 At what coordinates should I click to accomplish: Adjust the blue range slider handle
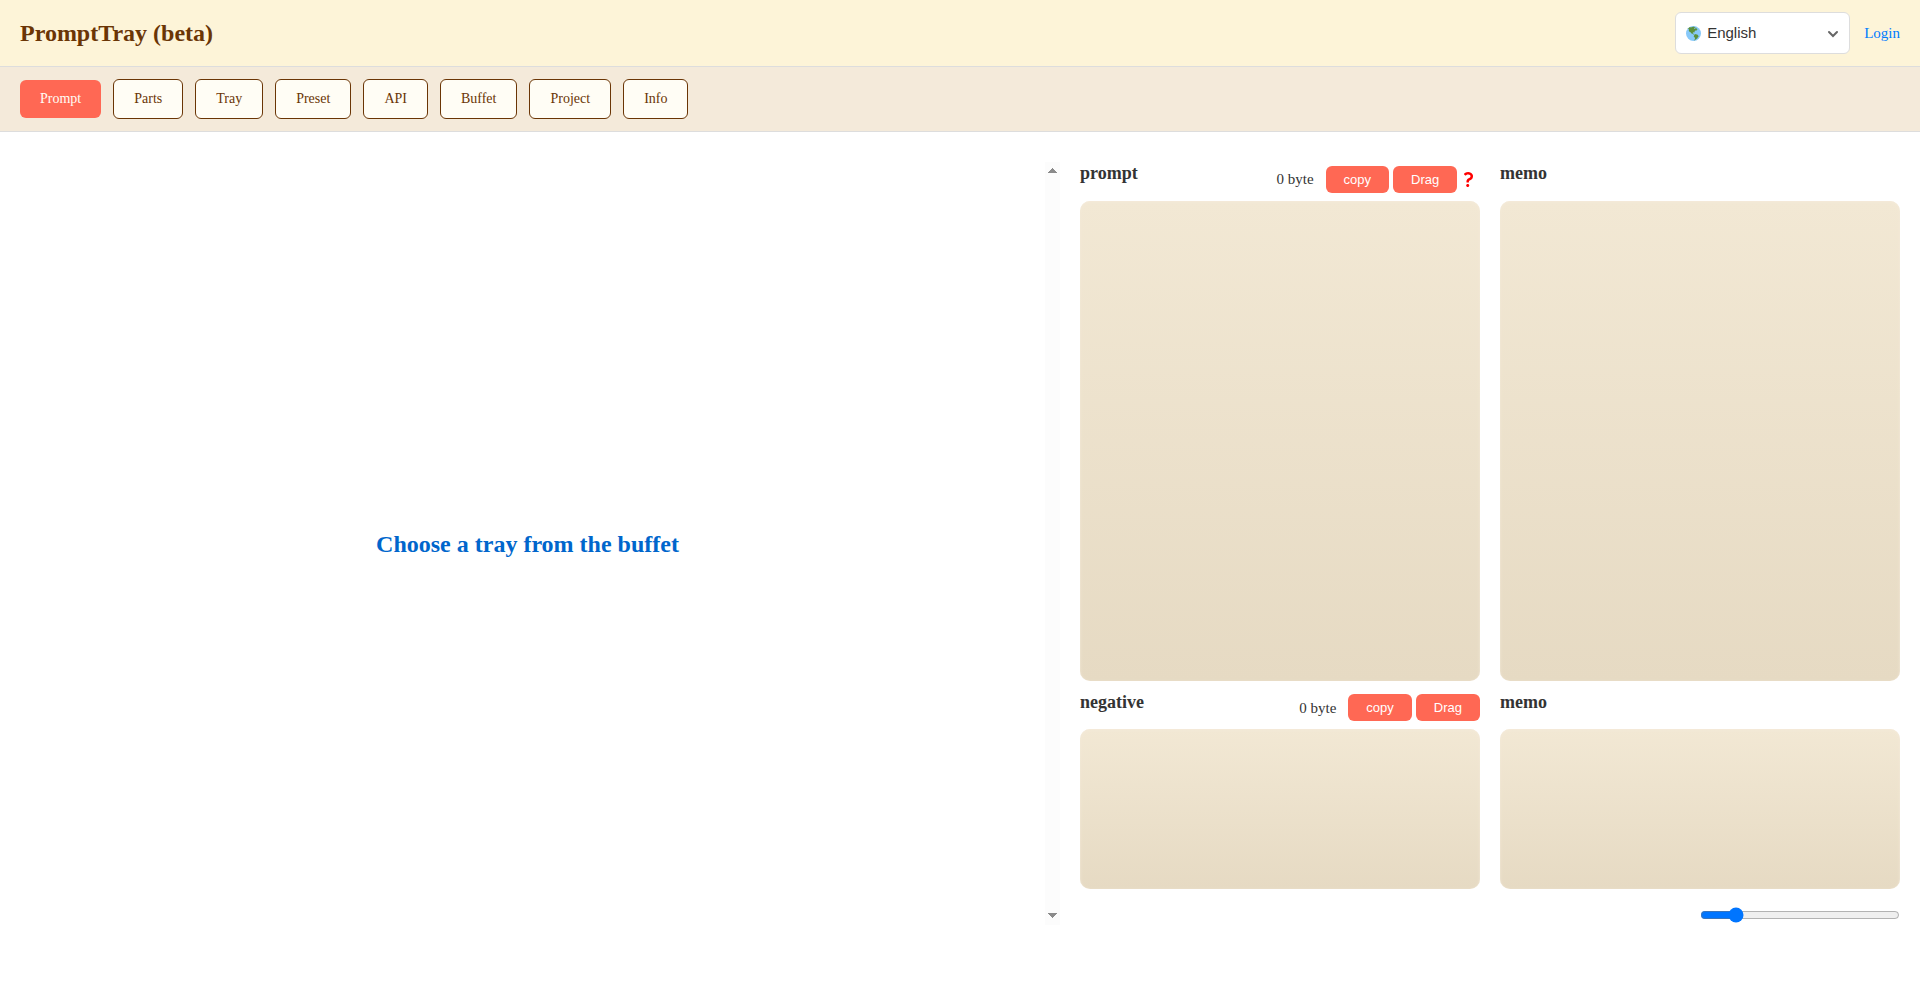coord(1736,915)
